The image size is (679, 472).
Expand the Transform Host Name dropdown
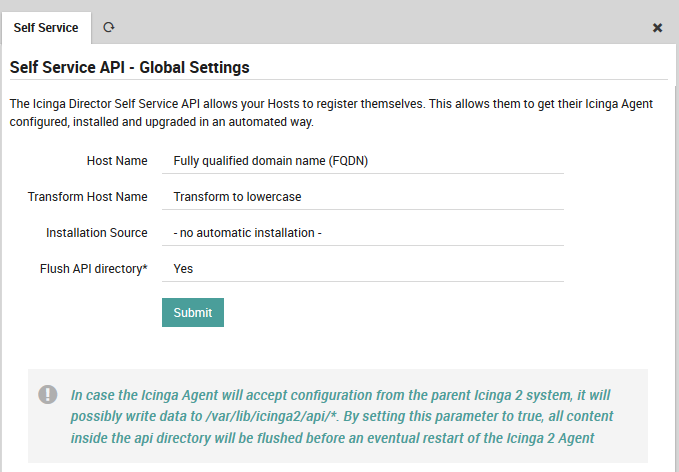362,197
